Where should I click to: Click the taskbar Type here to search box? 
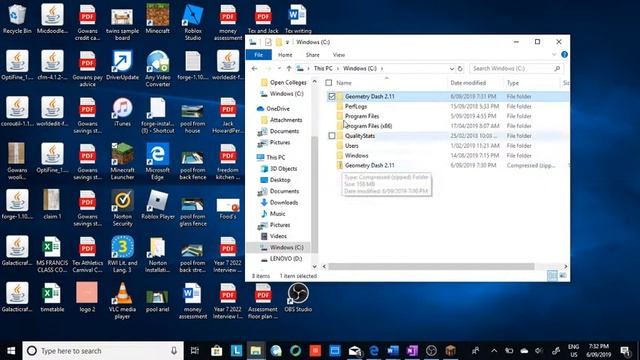pyautogui.click(x=103, y=351)
